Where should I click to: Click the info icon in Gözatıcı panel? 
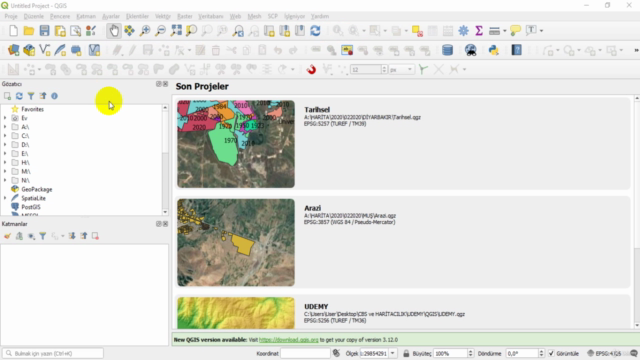(x=54, y=96)
